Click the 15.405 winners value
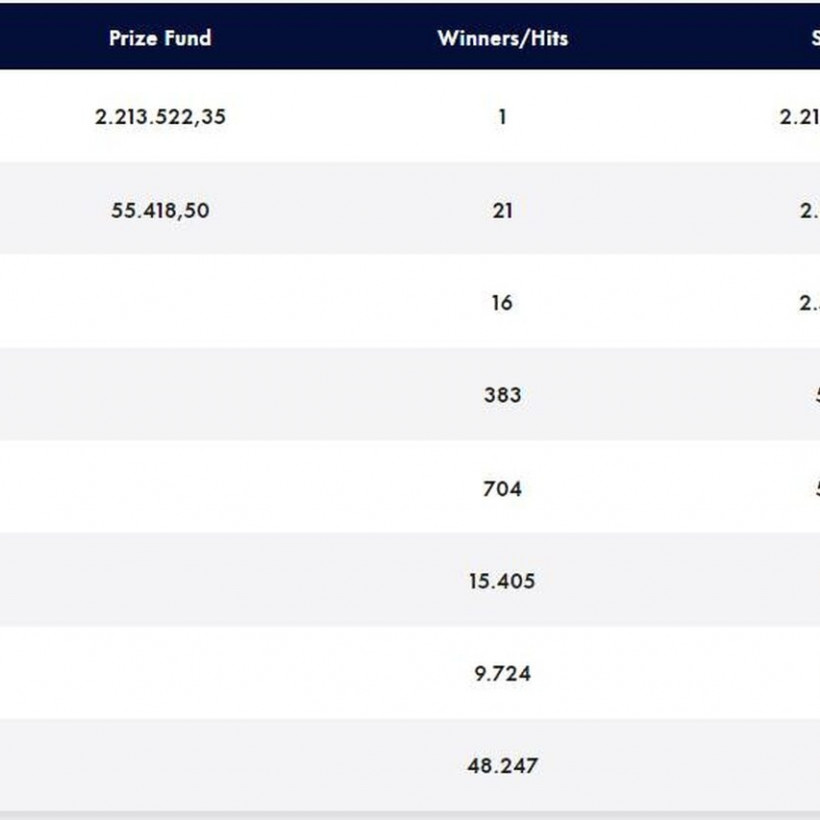Image resolution: width=820 pixels, height=820 pixels. (502, 580)
